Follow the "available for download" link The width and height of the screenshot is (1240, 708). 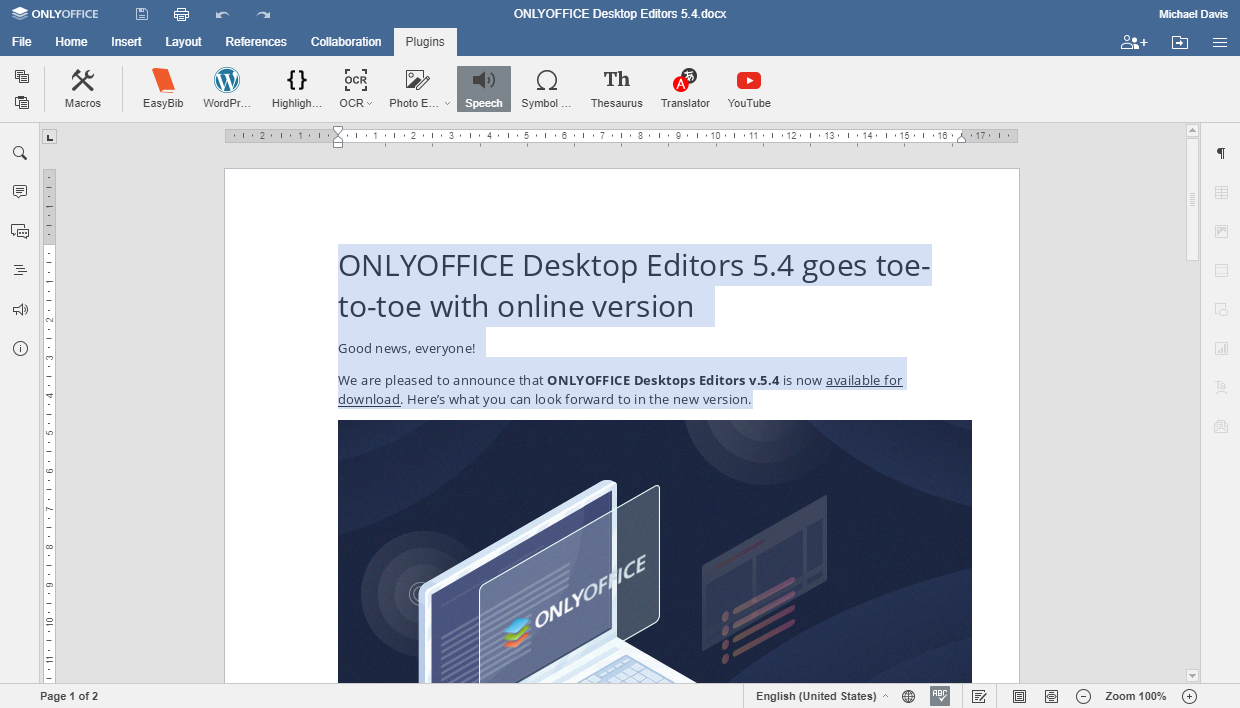click(866, 381)
